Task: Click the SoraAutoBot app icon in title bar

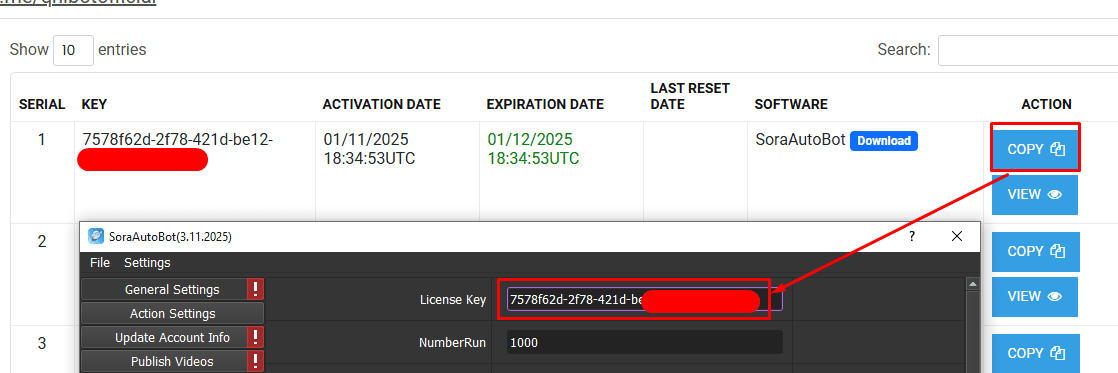Action: [x=96, y=237]
